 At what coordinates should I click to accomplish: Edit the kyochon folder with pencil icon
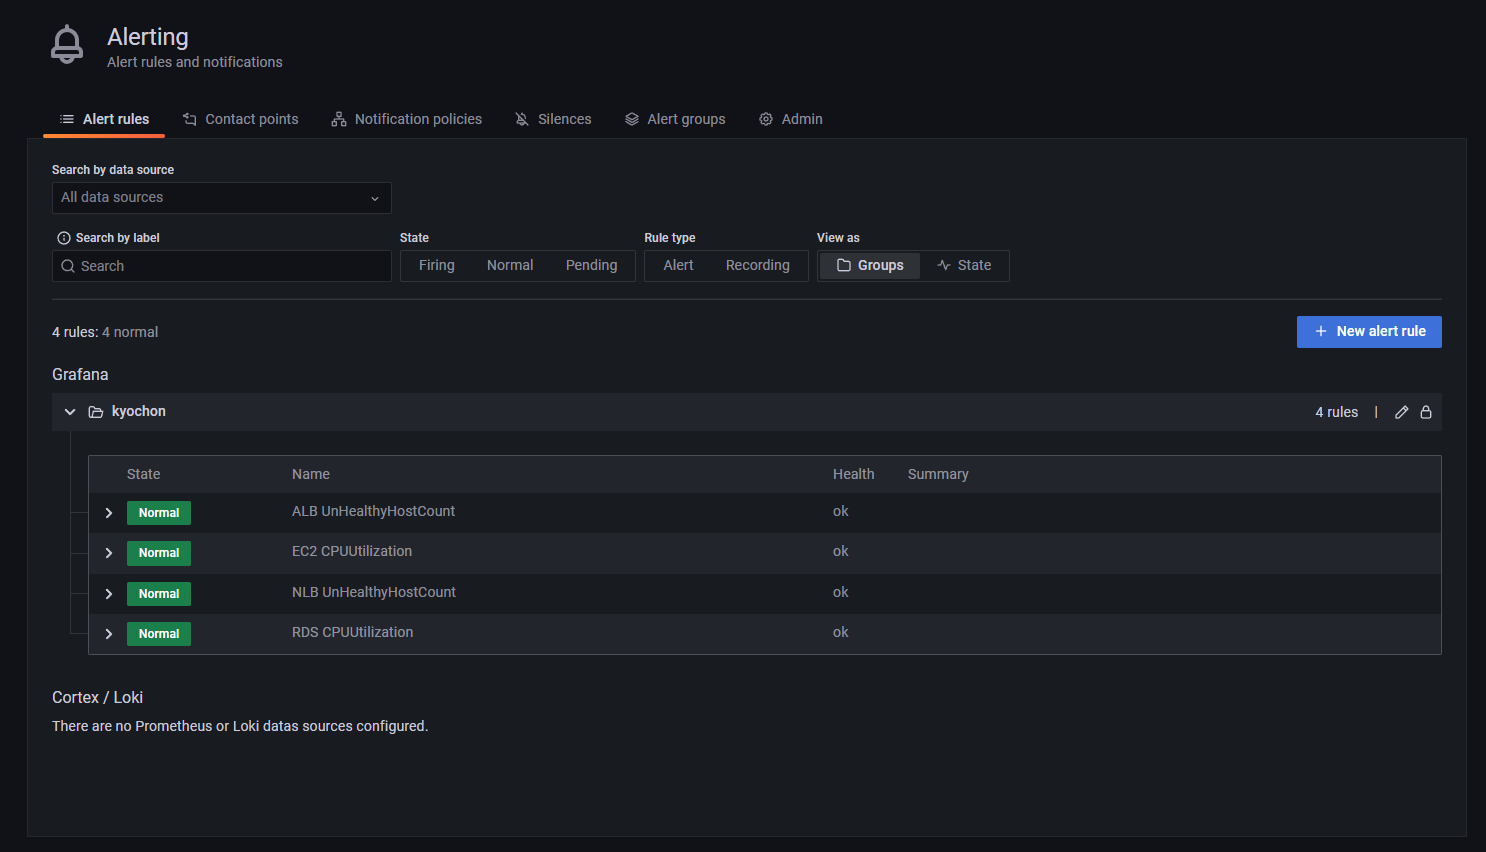[1402, 412]
